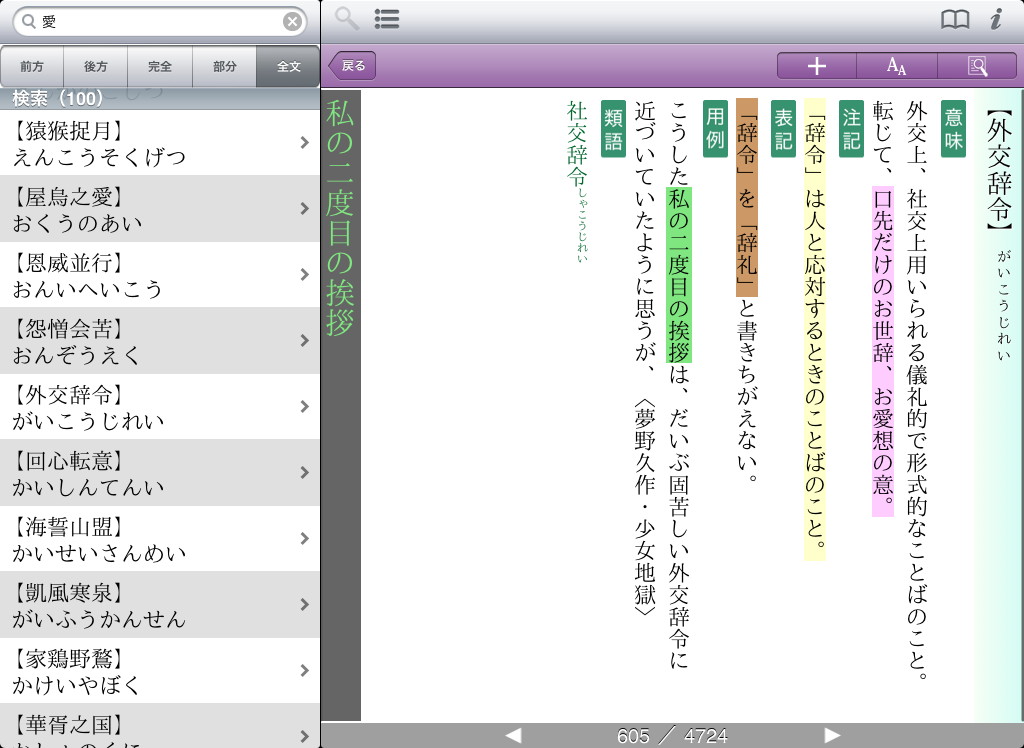Select 前方 prefix match mode
Screen dimensions: 1024x748
[x=32, y=67]
